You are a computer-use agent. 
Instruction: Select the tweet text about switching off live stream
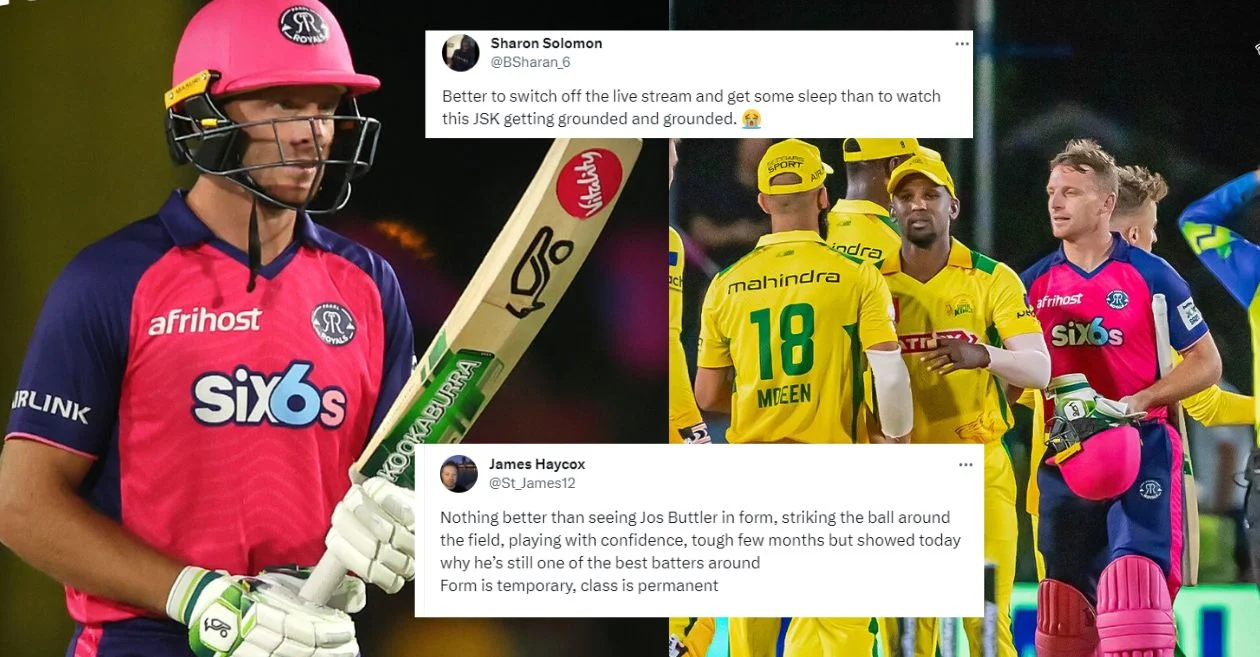pyautogui.click(x=691, y=108)
